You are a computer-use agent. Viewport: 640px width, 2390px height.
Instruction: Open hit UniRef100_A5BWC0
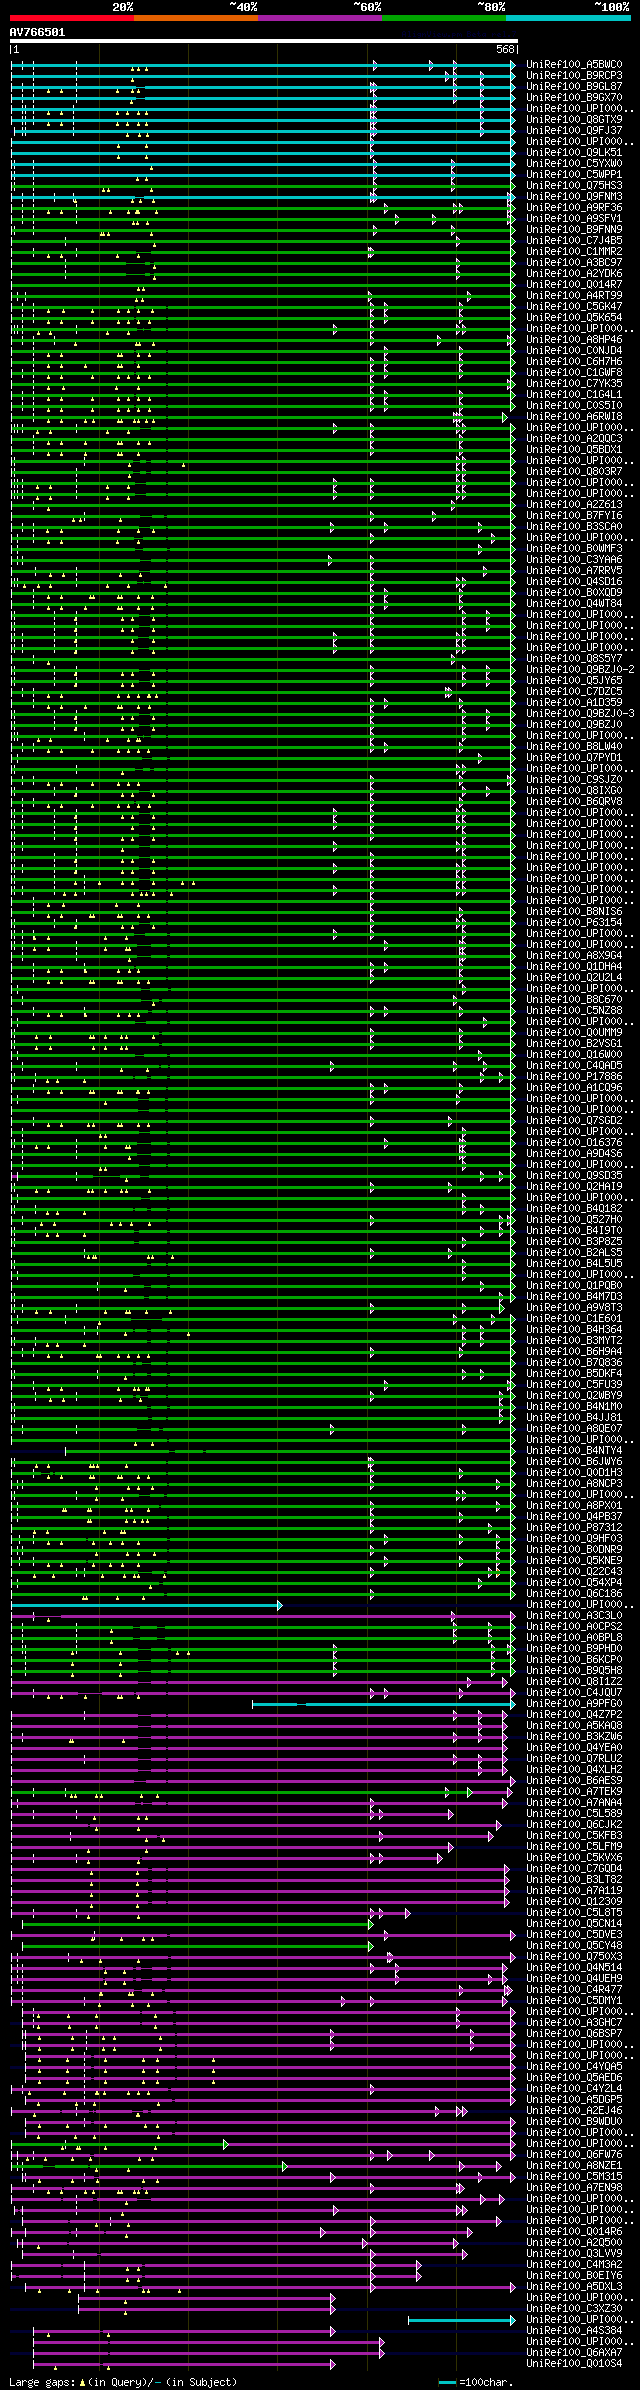[x=574, y=65]
